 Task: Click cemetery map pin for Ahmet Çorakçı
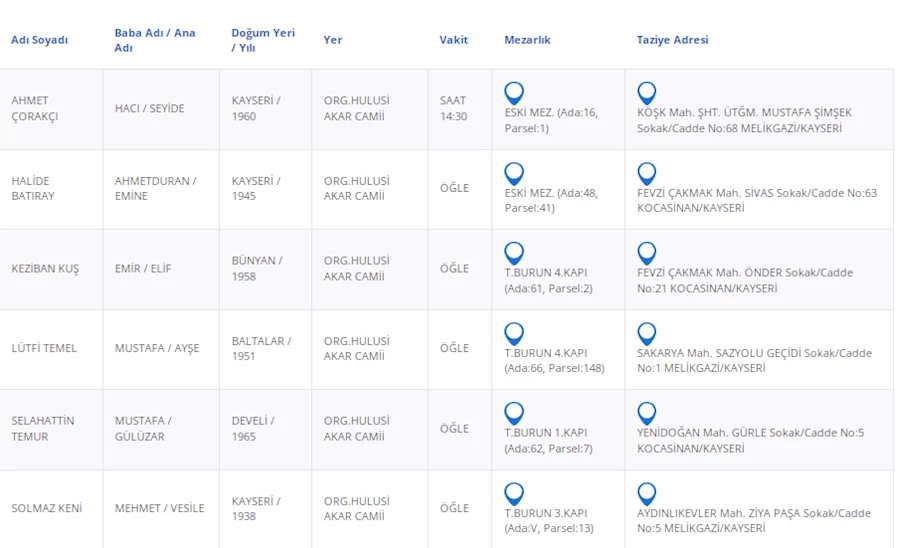coord(514,93)
